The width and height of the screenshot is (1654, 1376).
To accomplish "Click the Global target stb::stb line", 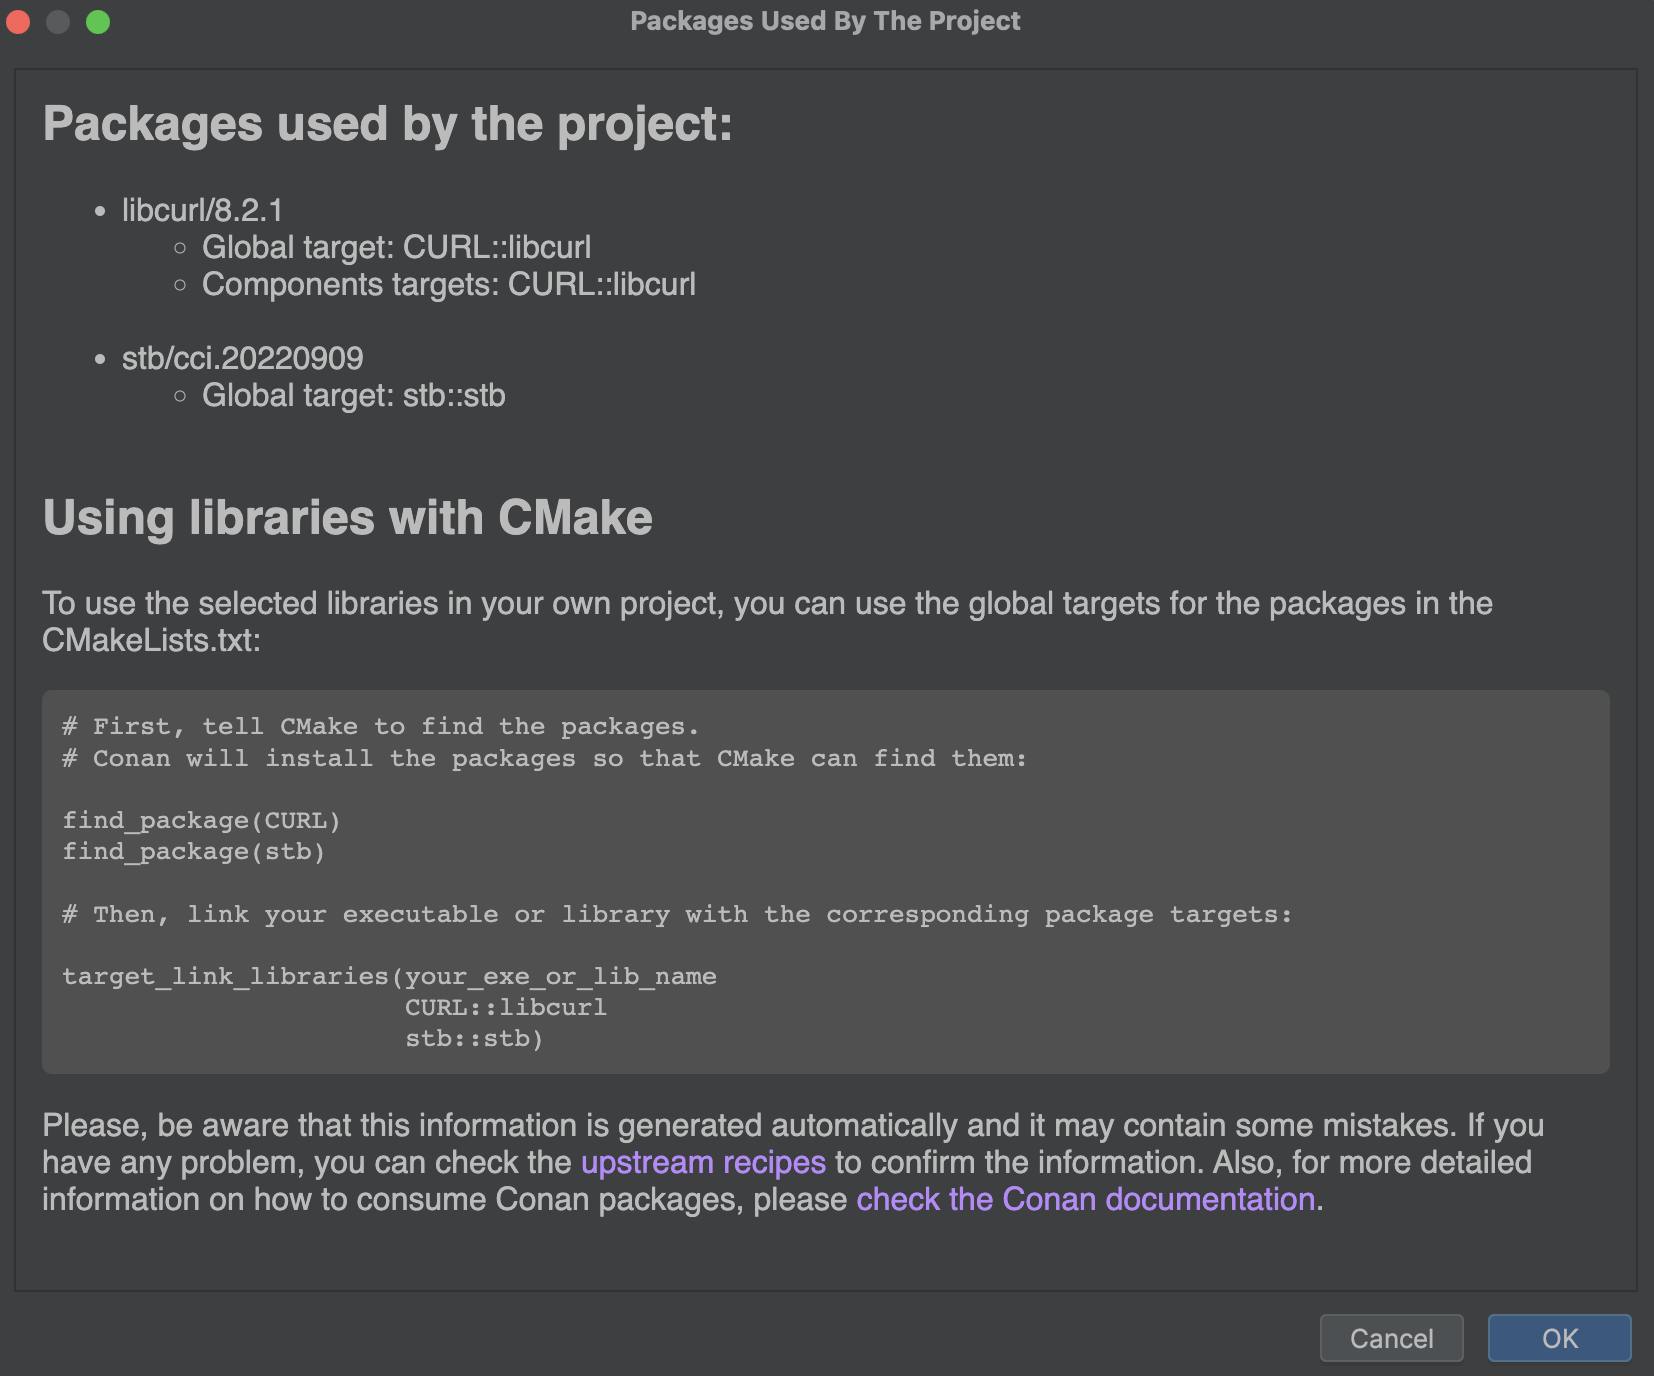I will coord(354,395).
